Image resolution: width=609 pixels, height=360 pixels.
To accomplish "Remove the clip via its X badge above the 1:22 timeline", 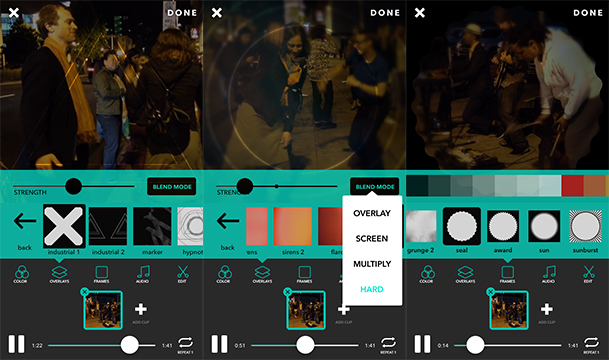I will click(84, 292).
